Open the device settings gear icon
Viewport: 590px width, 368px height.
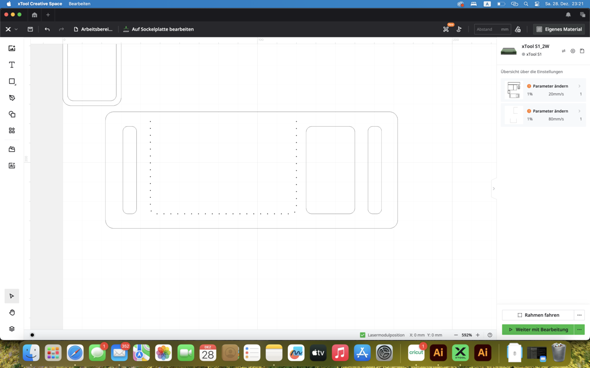(x=572, y=51)
